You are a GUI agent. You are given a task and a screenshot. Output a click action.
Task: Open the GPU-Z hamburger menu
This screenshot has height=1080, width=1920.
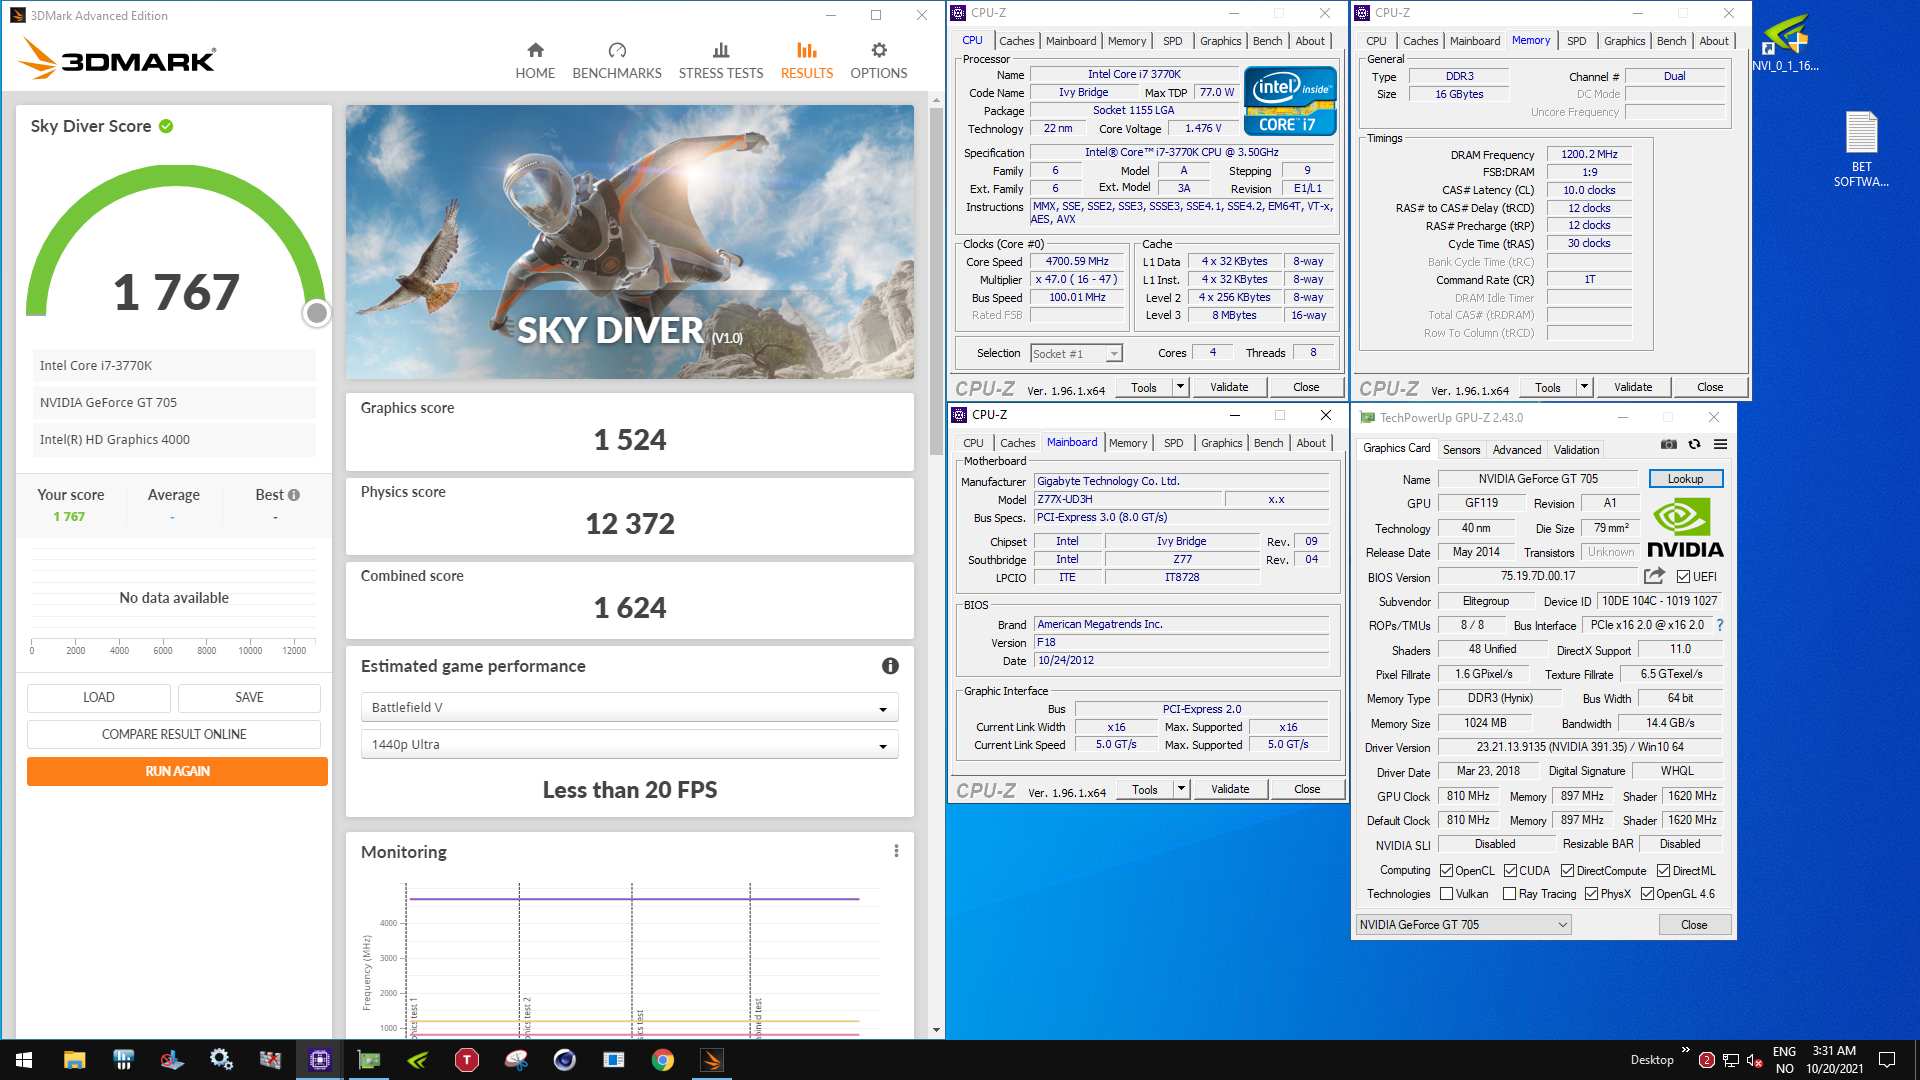click(1720, 444)
